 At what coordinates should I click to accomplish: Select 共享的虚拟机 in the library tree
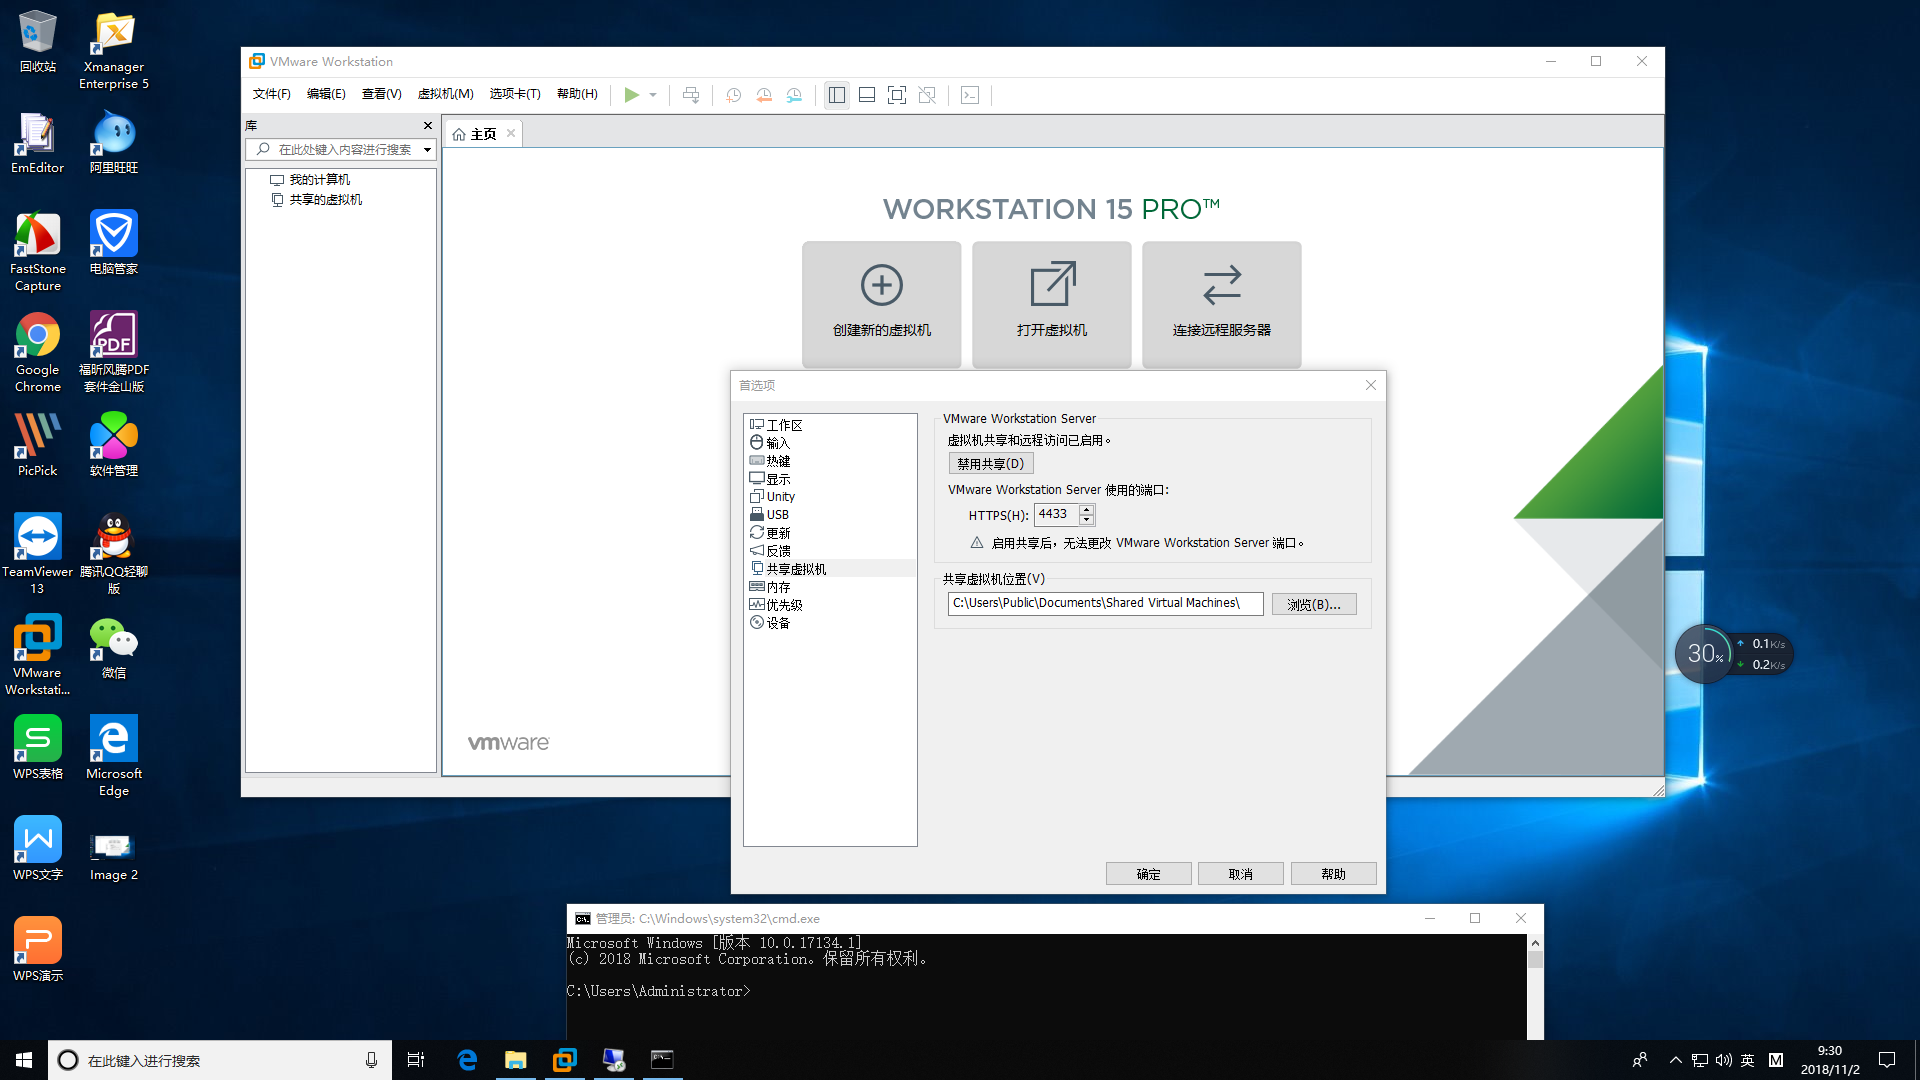click(x=316, y=200)
